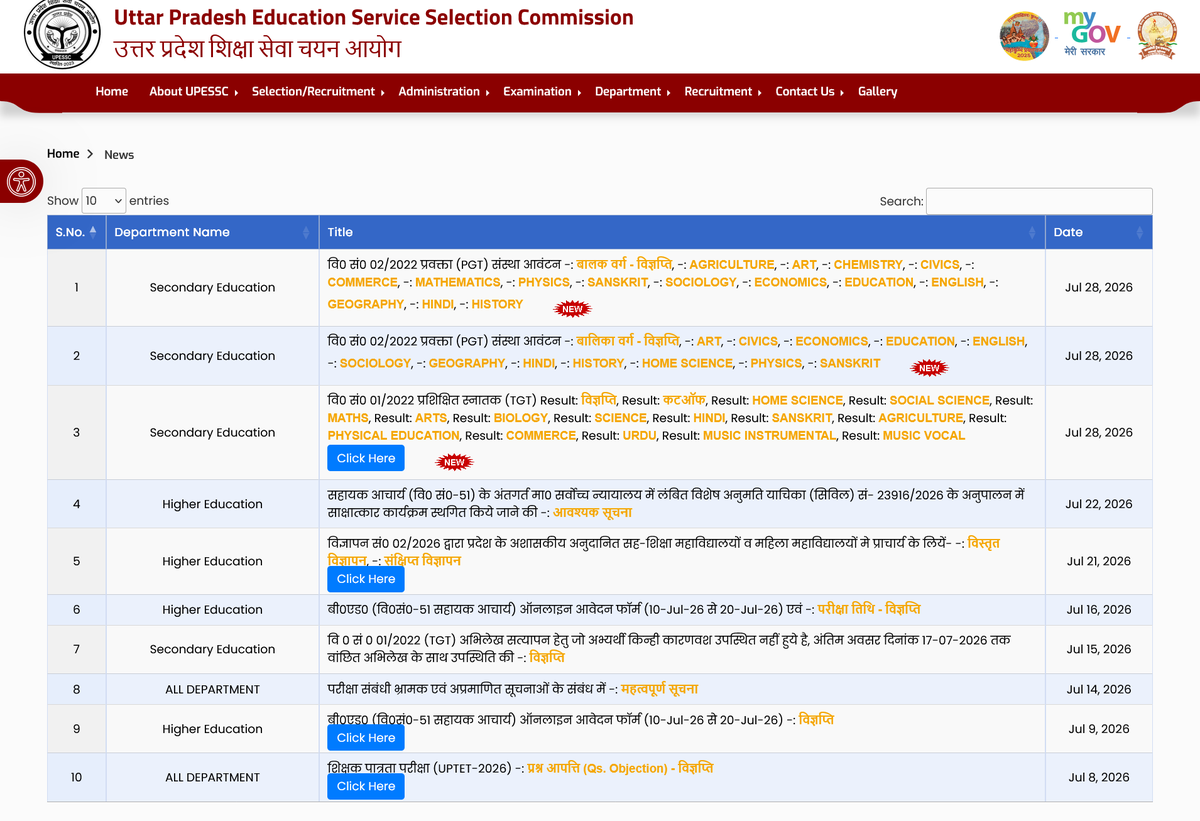Click Here button in UPTET-2026 row
Image resolution: width=1200 pixels, height=821 pixels.
coord(366,786)
